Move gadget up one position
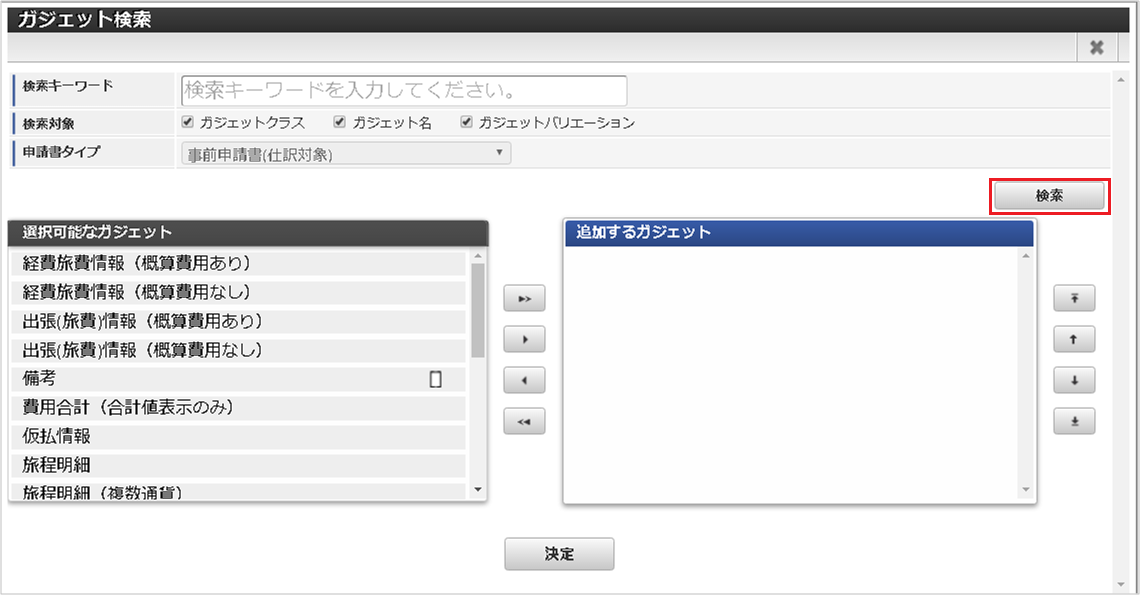The width and height of the screenshot is (1140, 595). (1074, 338)
